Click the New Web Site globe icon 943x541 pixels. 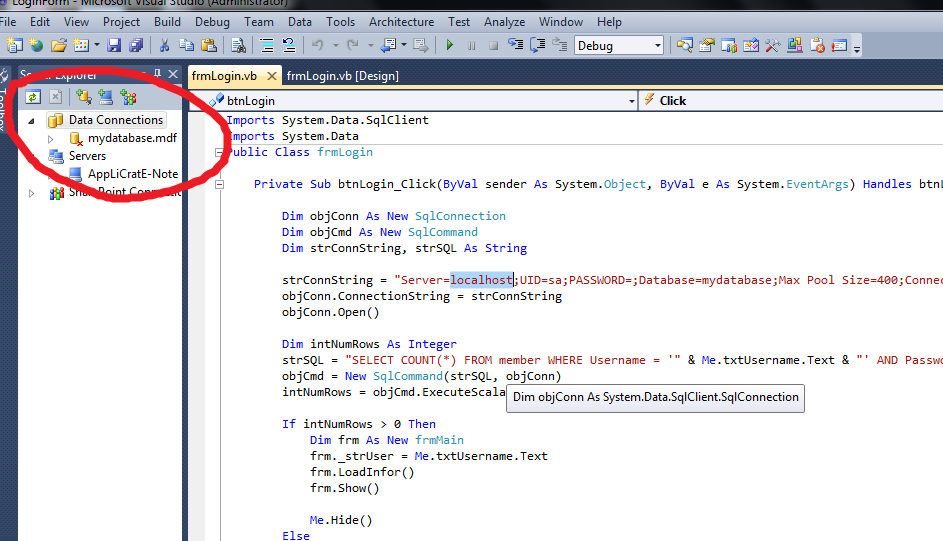(37, 45)
